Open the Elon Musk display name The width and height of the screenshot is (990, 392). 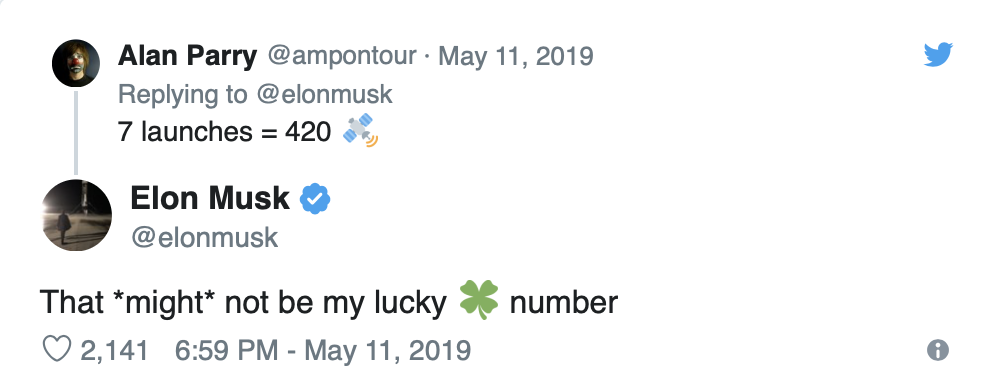pos(210,198)
